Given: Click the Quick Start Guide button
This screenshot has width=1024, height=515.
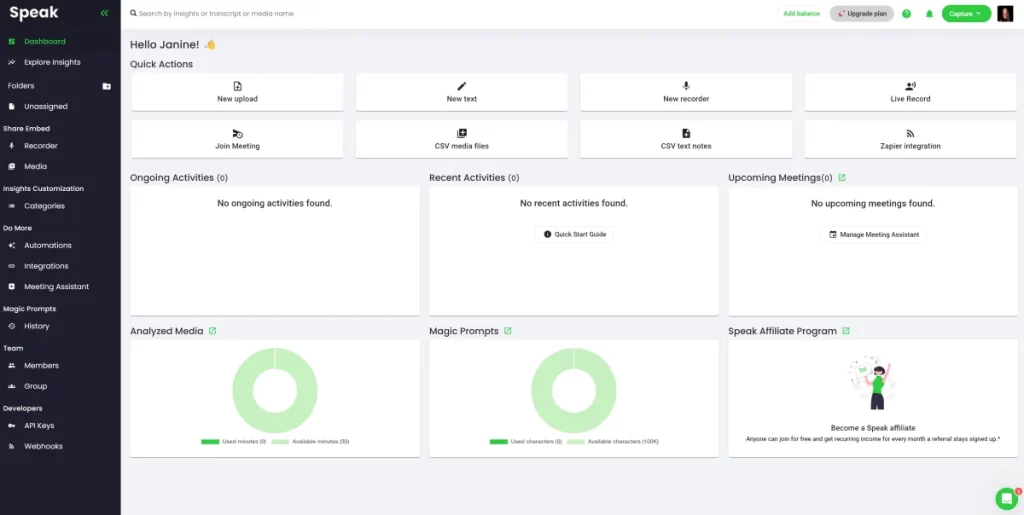Looking at the screenshot, I should [x=574, y=234].
